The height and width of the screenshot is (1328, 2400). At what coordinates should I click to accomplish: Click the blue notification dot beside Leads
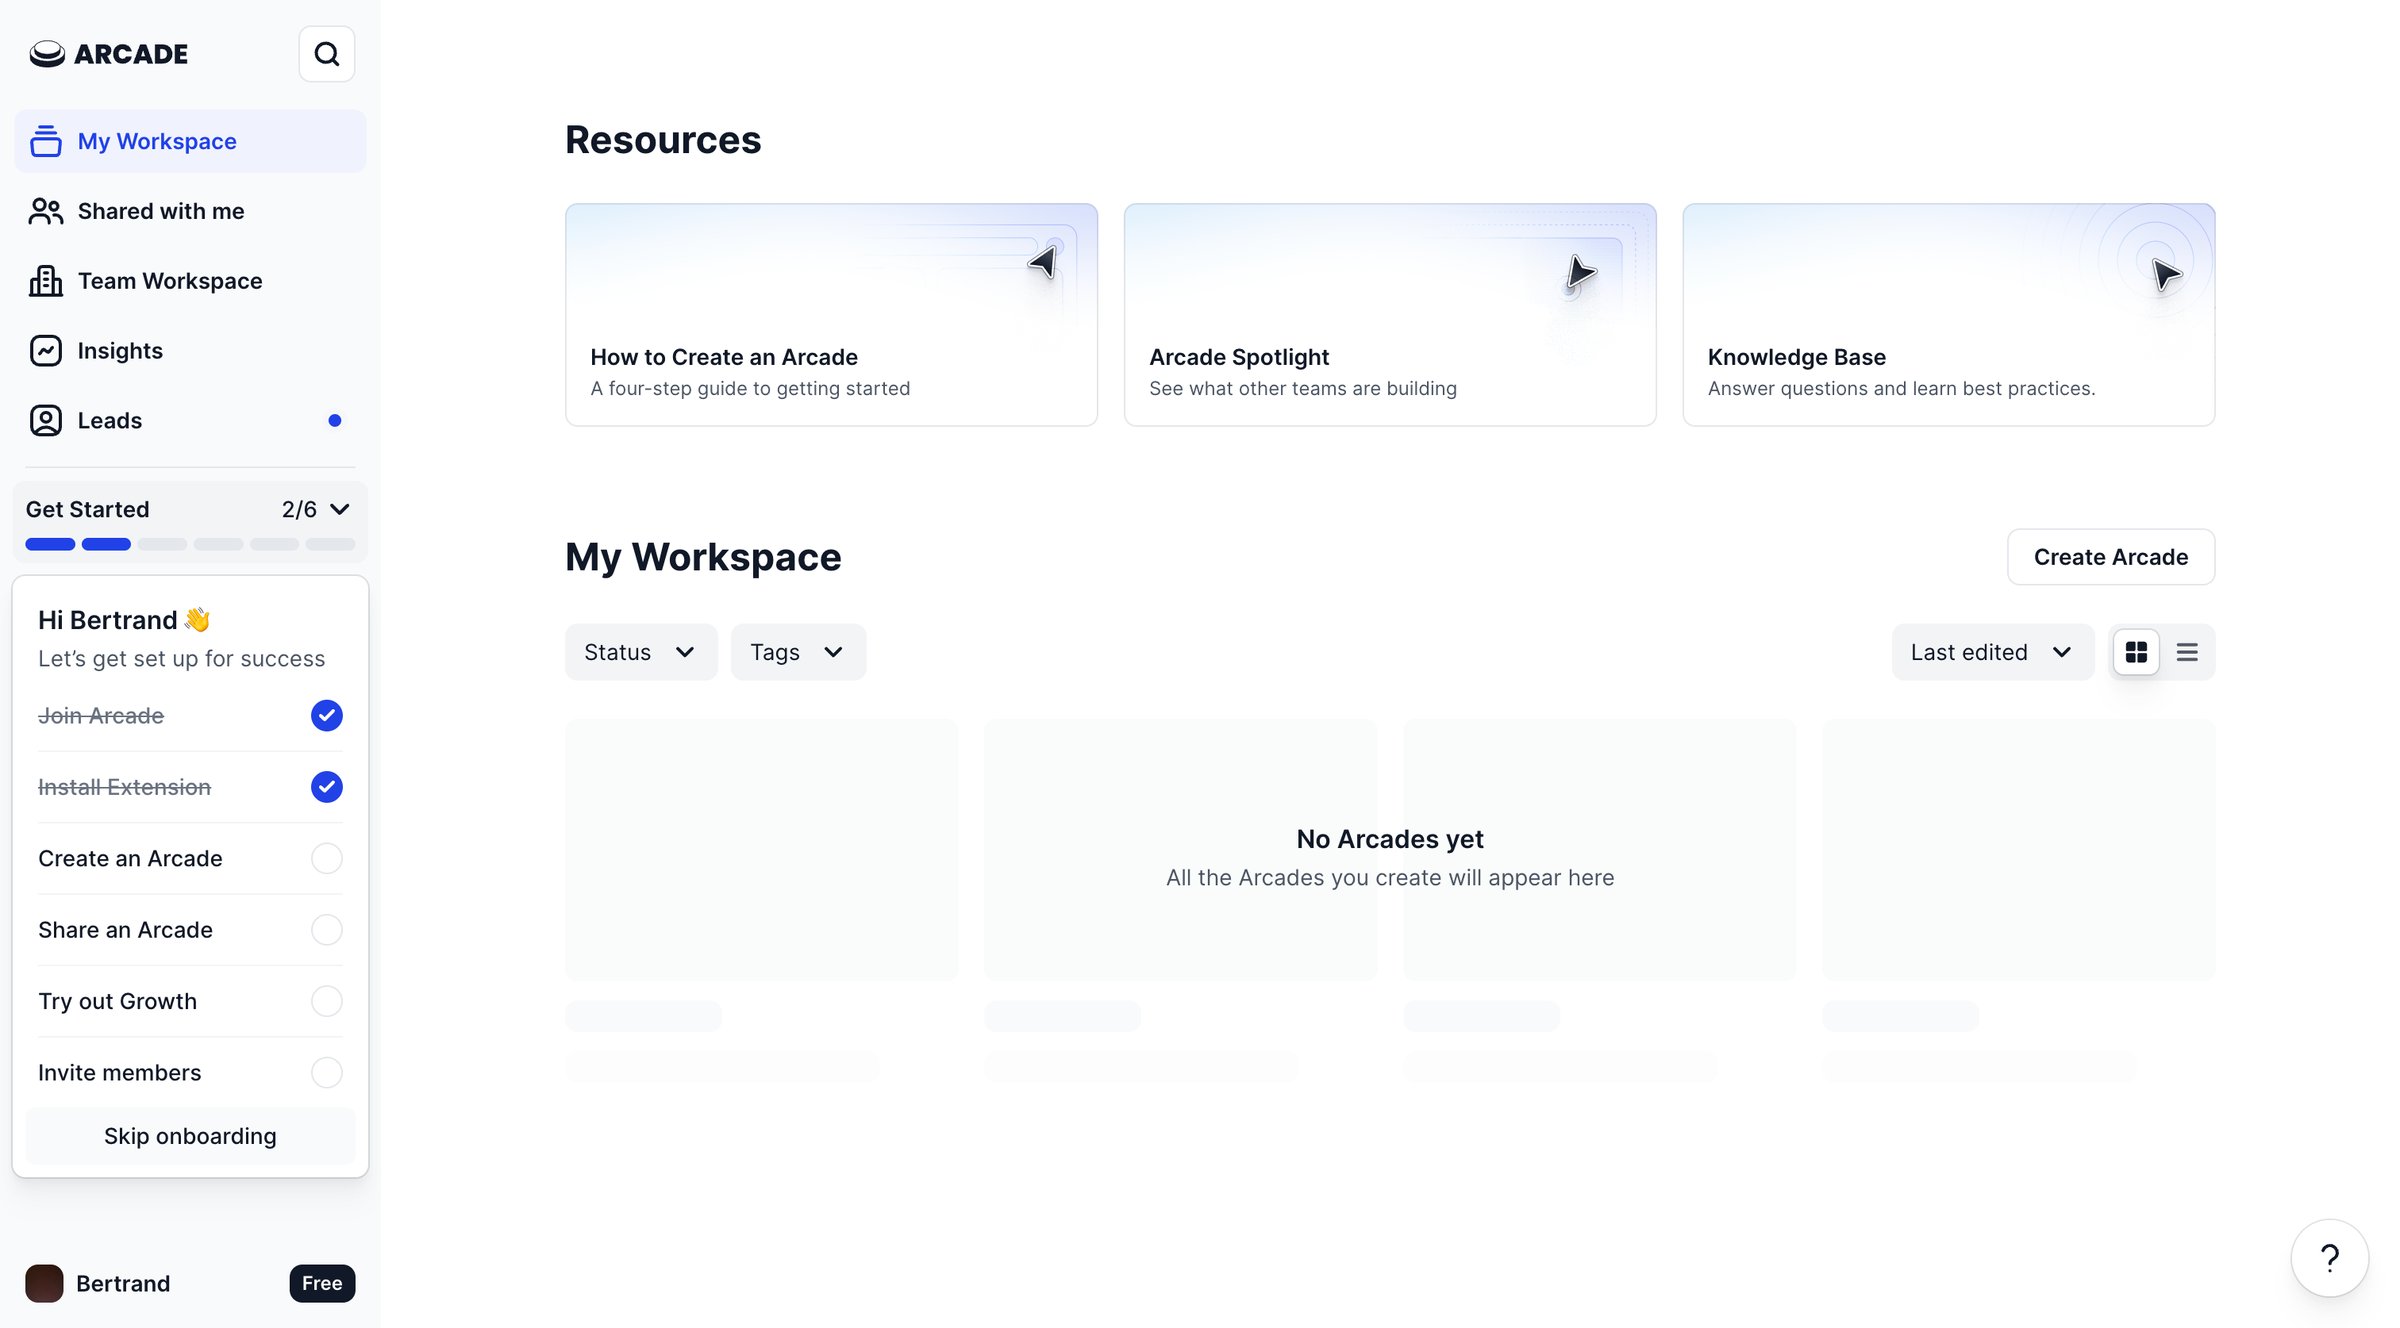coord(335,421)
